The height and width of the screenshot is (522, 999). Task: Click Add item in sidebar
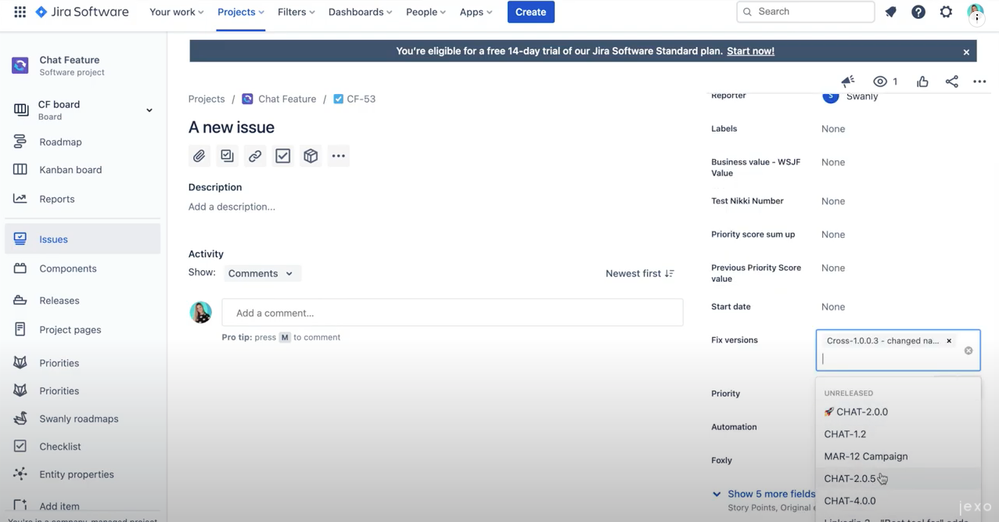83,506
